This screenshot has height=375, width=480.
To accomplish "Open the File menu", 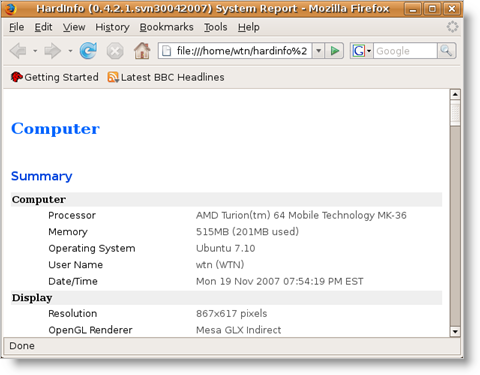I will pos(16,27).
